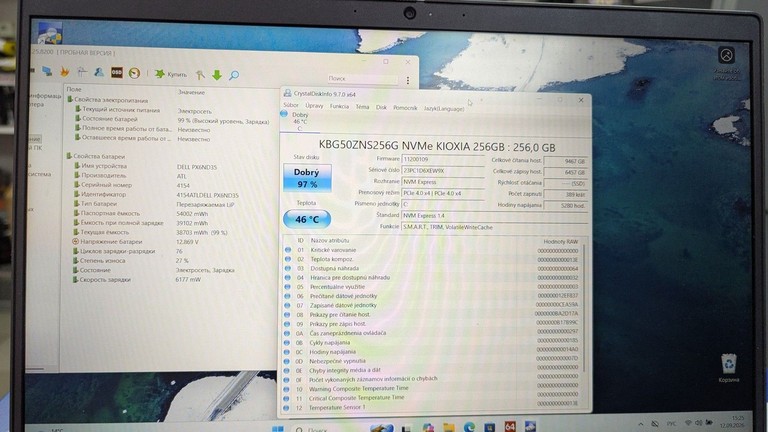Click the Dobrý 97 % health status button
The image size is (768, 432).
click(307, 178)
